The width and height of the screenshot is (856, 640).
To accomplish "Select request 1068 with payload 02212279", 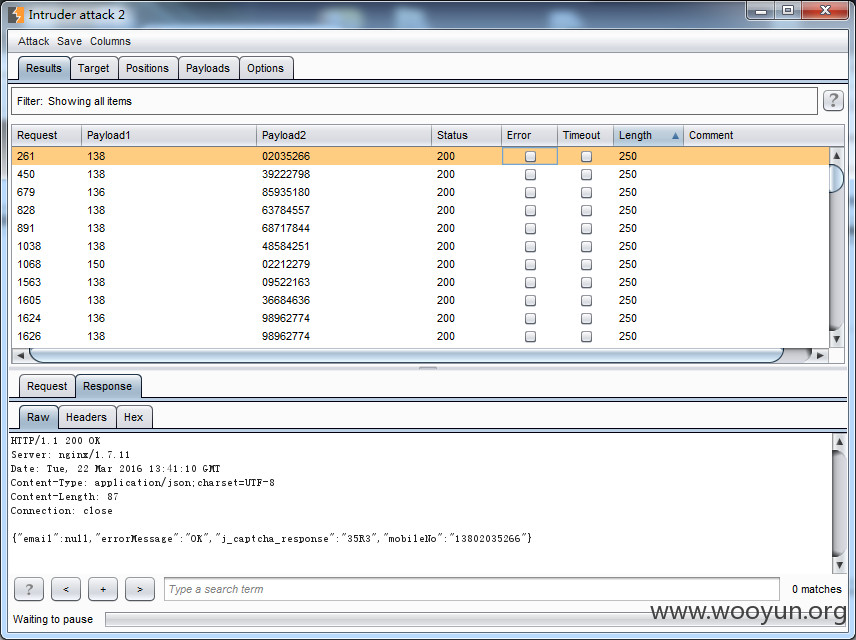I will tap(420, 264).
